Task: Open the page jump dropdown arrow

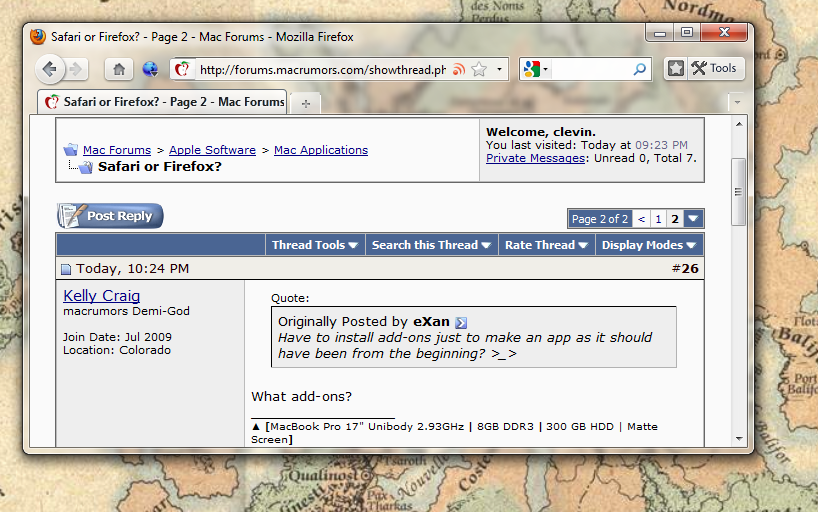Action: (x=693, y=219)
